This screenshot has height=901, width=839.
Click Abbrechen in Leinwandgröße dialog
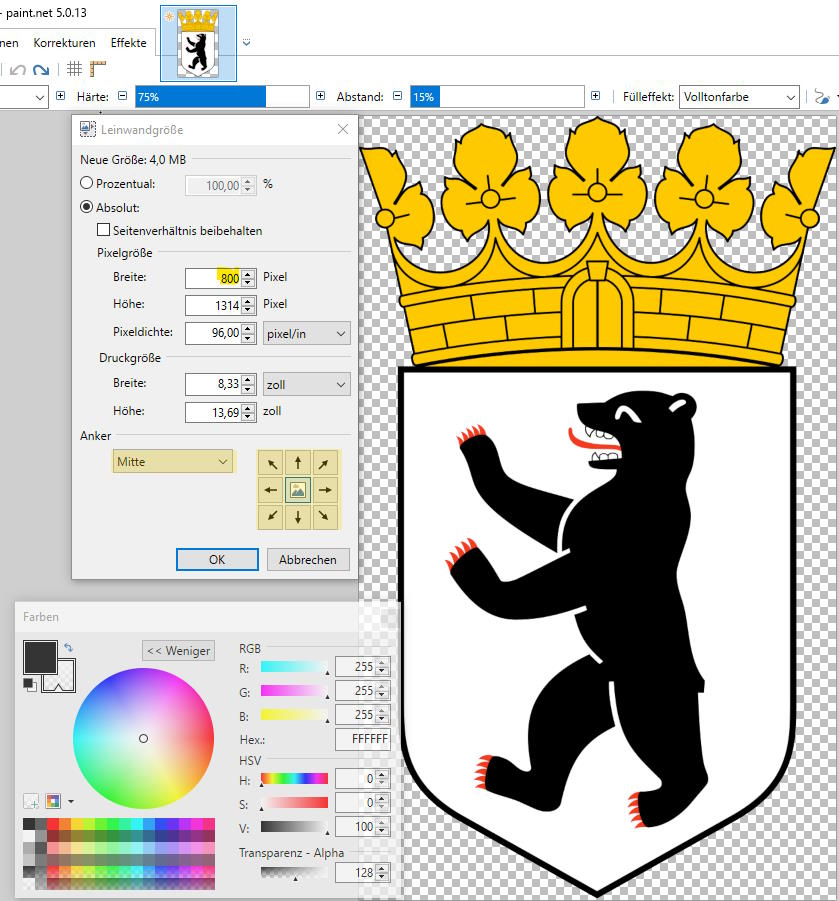point(308,560)
